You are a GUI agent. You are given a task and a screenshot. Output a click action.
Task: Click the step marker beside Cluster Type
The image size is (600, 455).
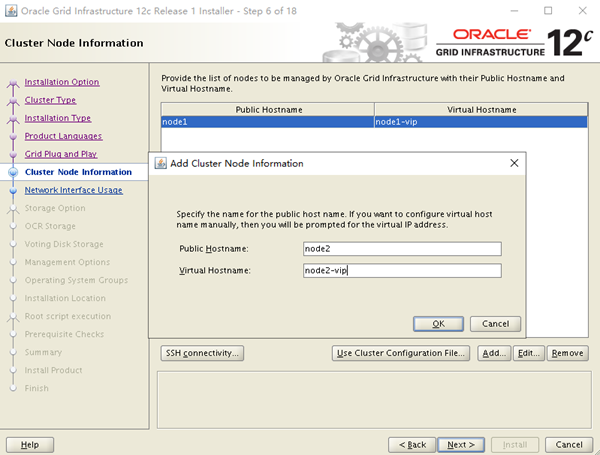point(13,100)
